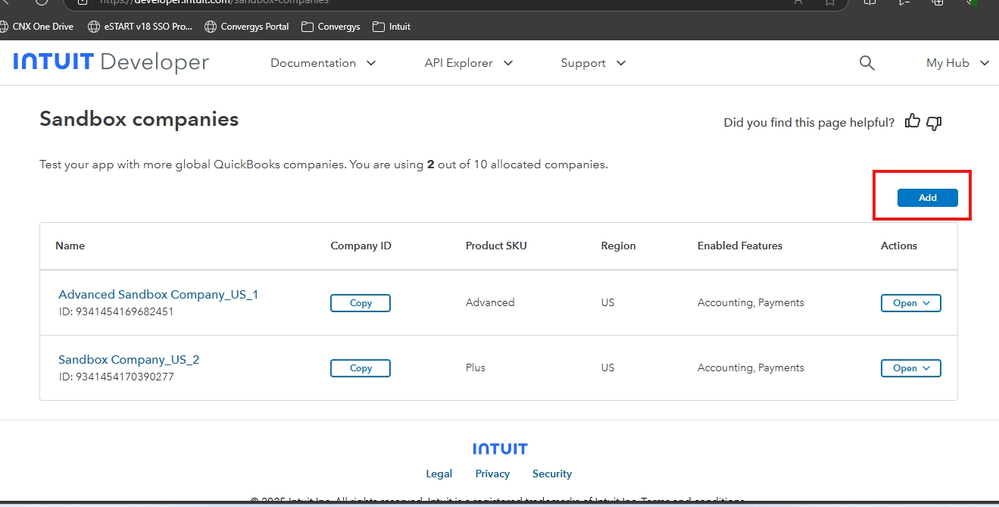999x507 pixels.
Task: Open the Intuit bookmarks folder
Action: 391,27
